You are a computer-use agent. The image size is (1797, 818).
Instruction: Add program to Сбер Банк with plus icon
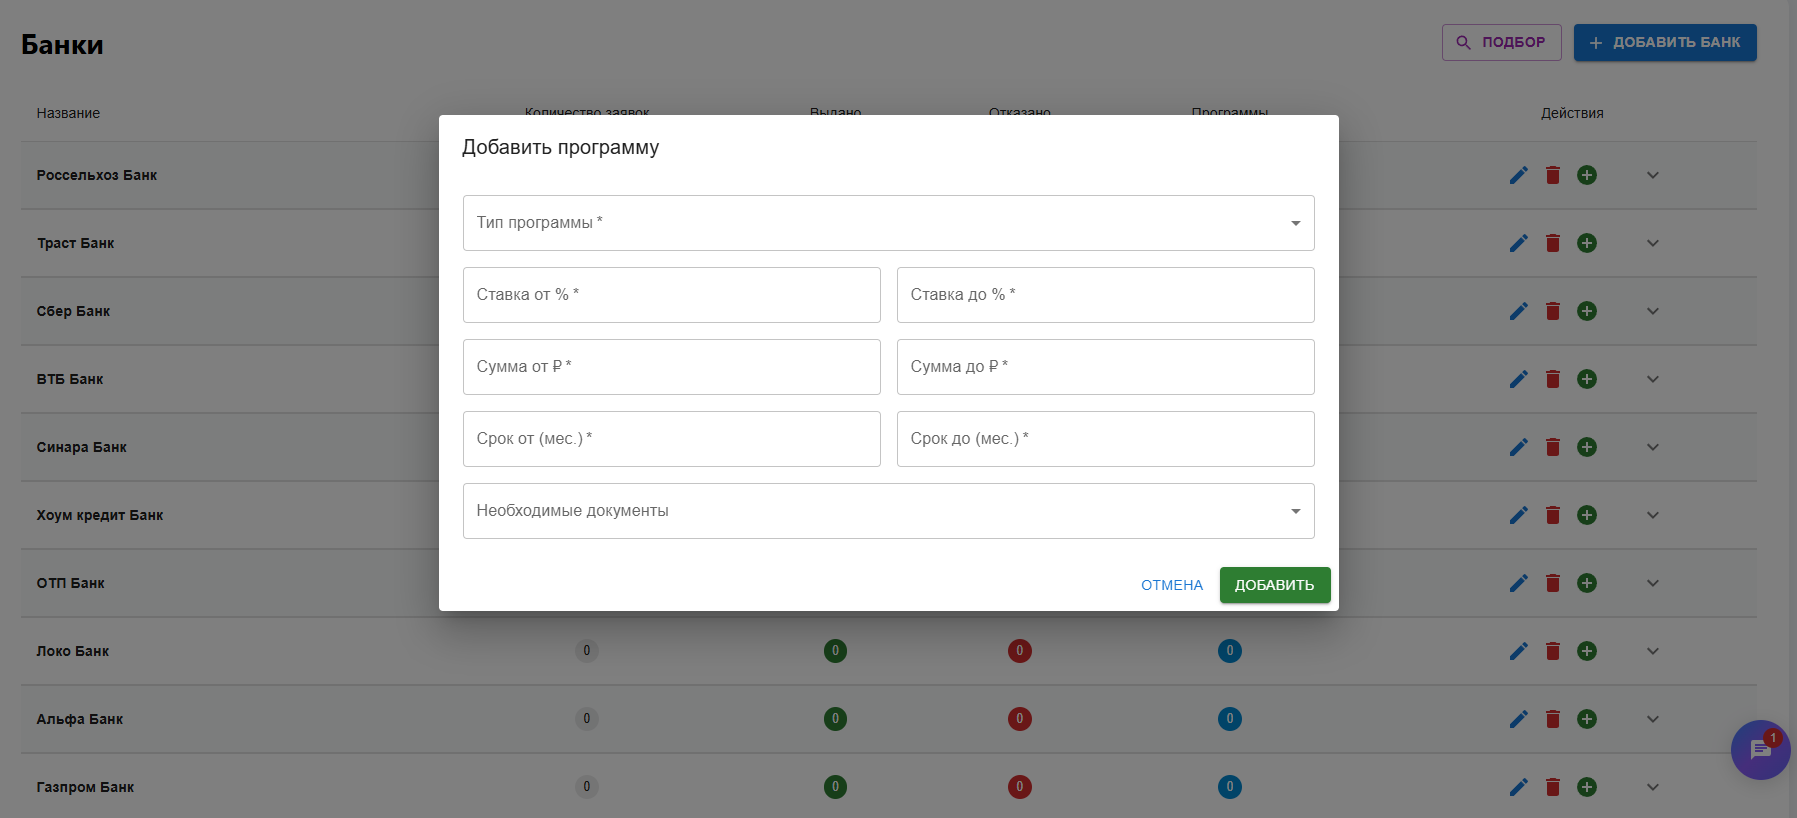coord(1586,311)
